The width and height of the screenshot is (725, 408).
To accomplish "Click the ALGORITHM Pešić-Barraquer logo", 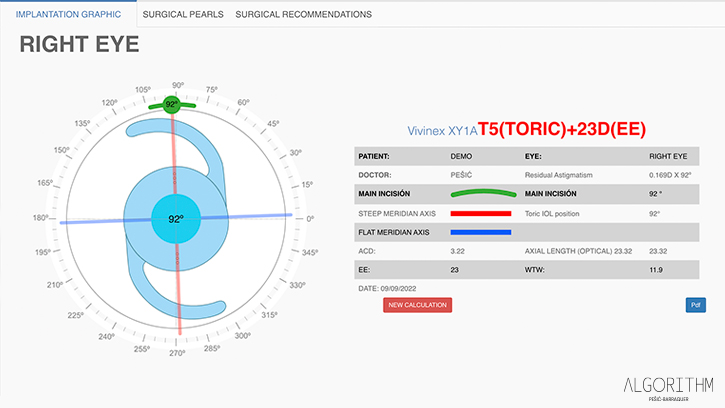I will pyautogui.click(x=668, y=388).
